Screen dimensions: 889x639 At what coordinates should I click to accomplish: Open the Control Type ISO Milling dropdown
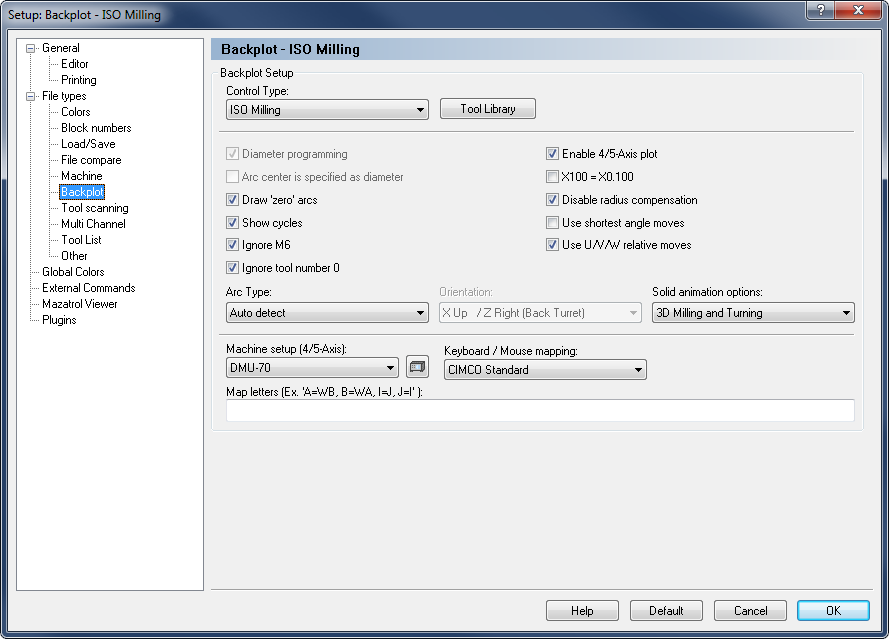pyautogui.click(x=327, y=109)
